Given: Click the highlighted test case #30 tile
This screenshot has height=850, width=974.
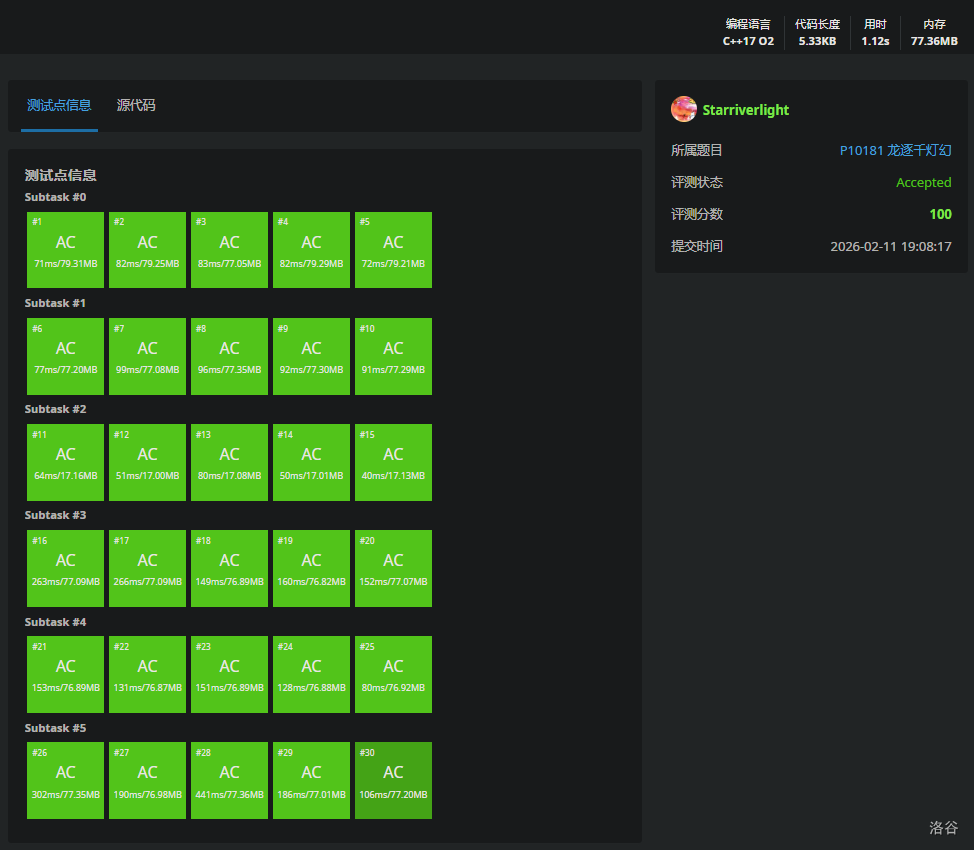Looking at the screenshot, I should click(394, 780).
